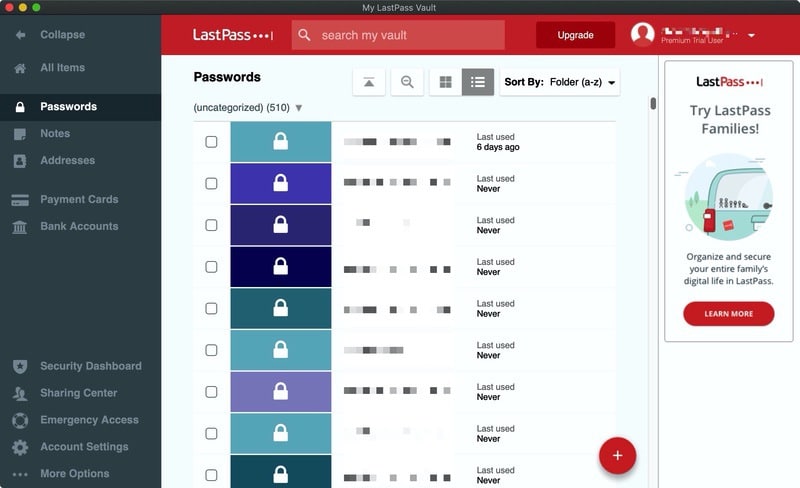The width and height of the screenshot is (800, 488).
Task: Click the Bank Accounts building icon
Action: (x=20, y=227)
